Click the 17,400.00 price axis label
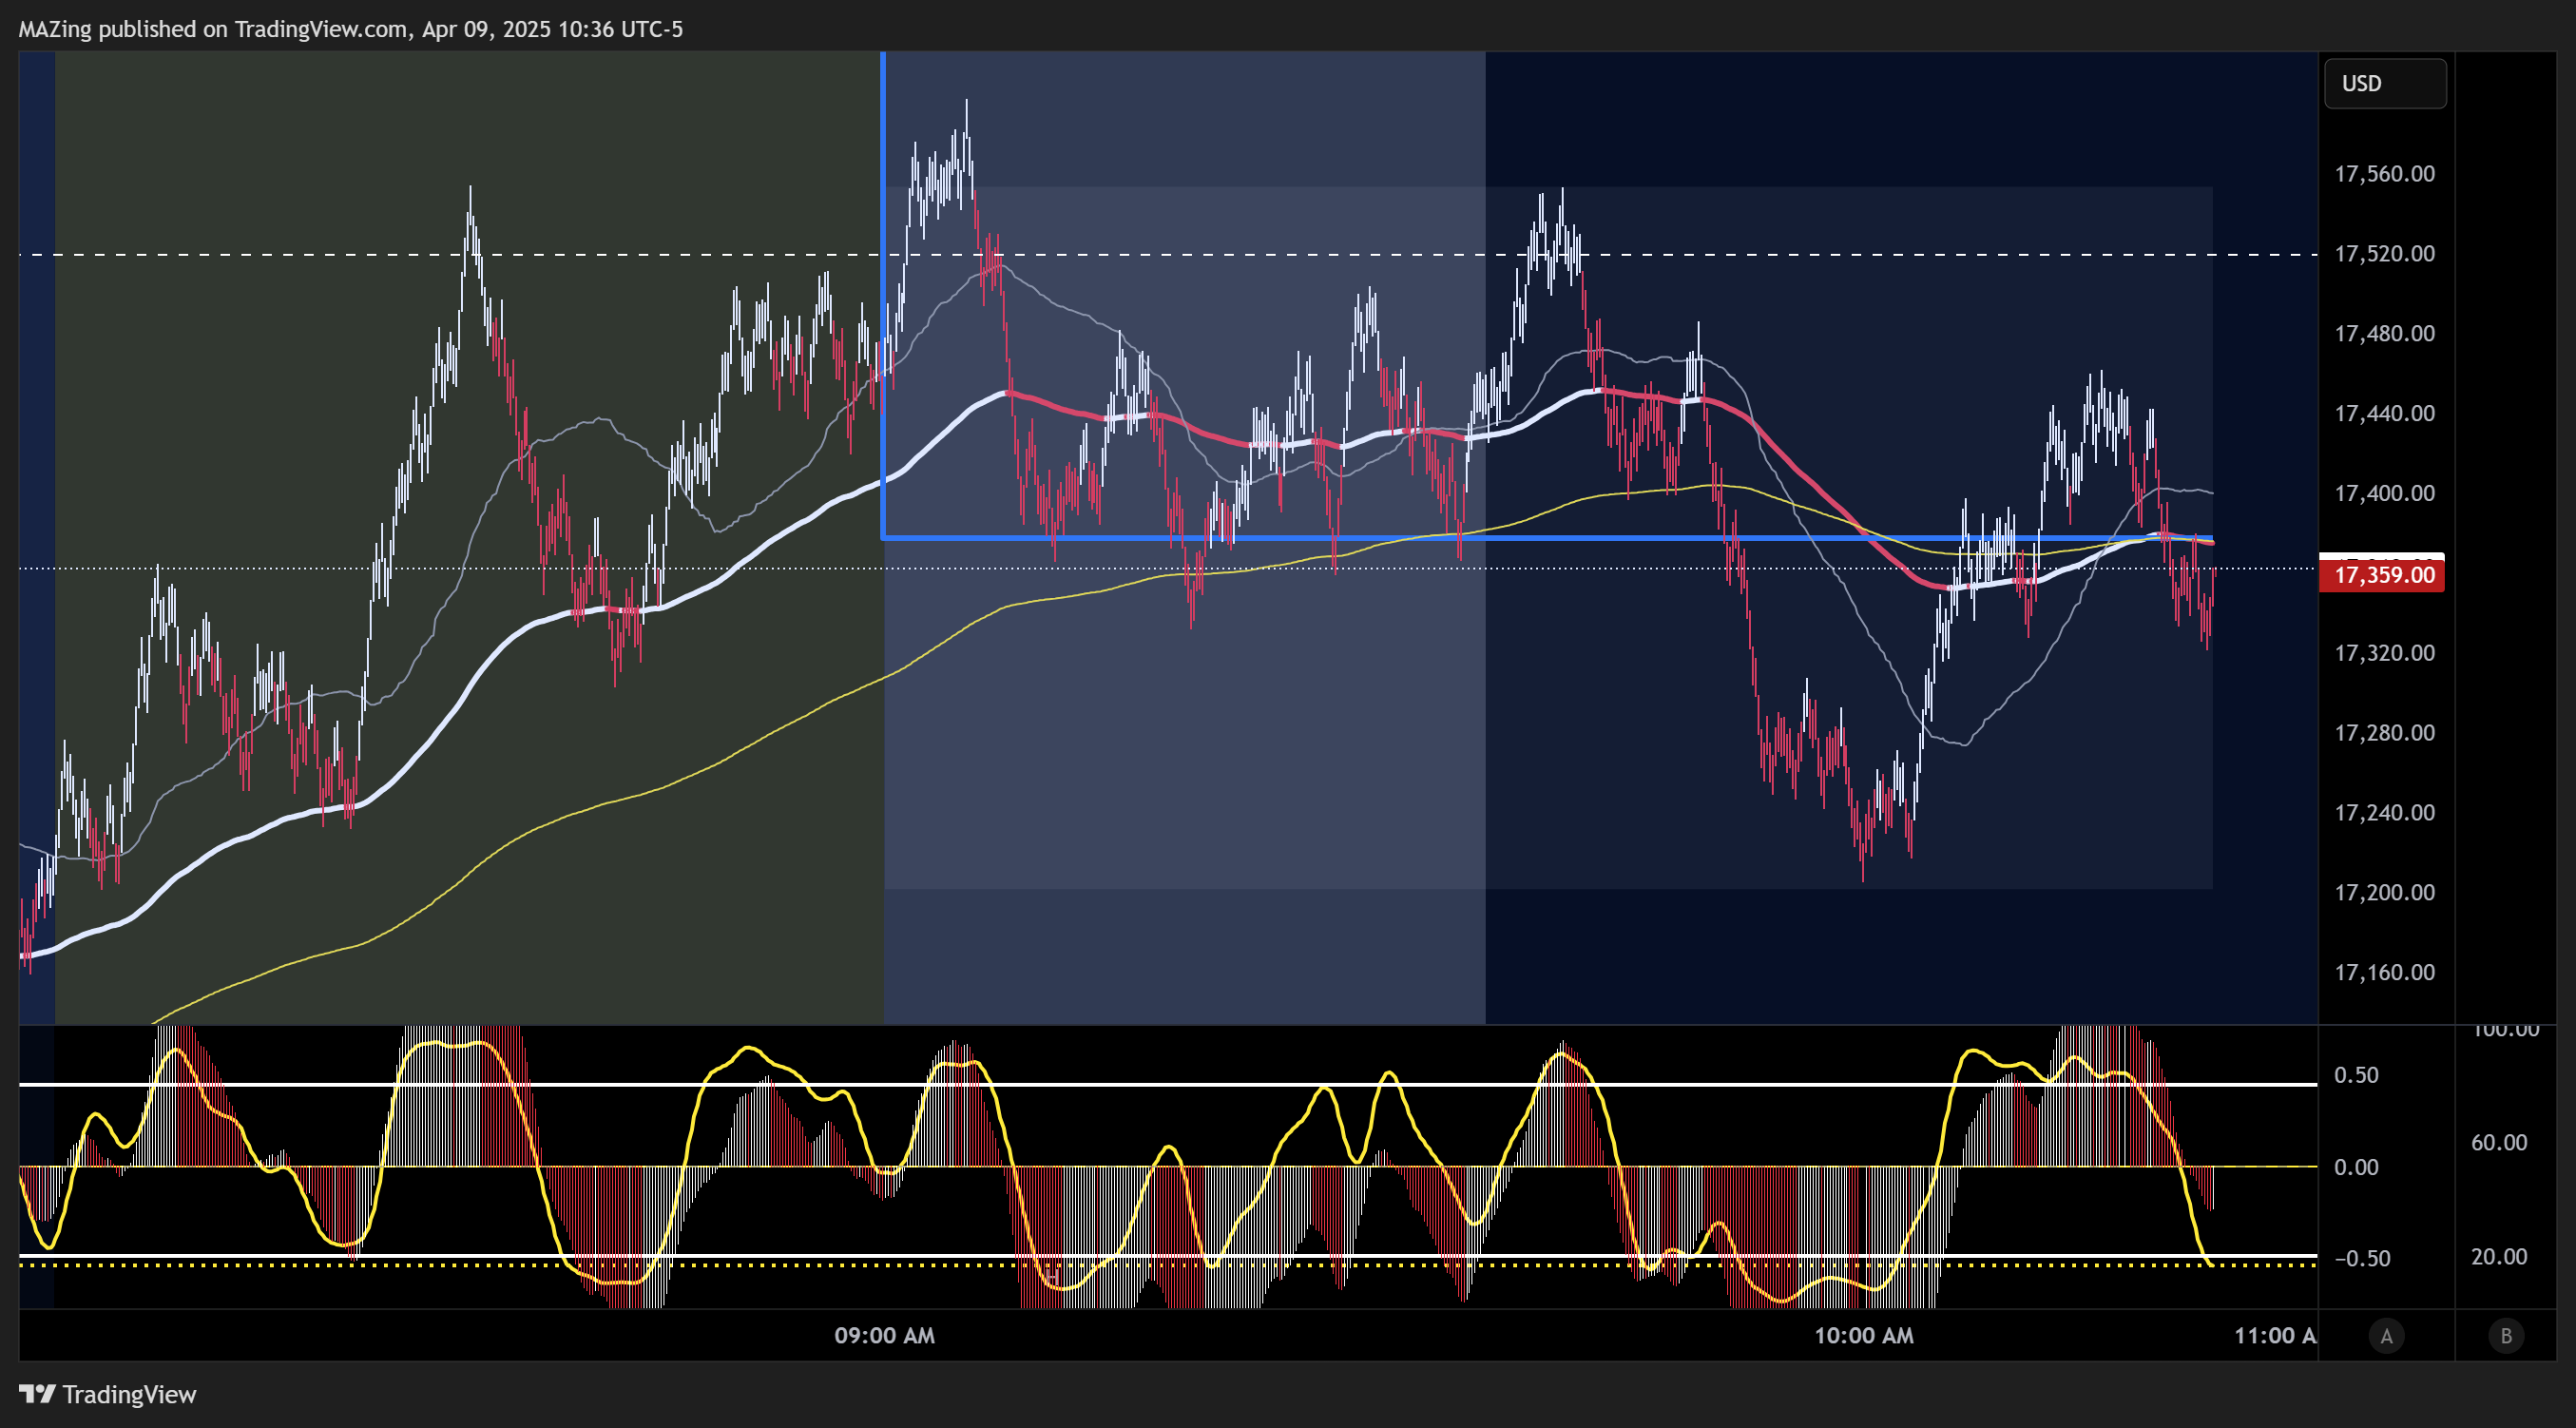 [x=2384, y=494]
